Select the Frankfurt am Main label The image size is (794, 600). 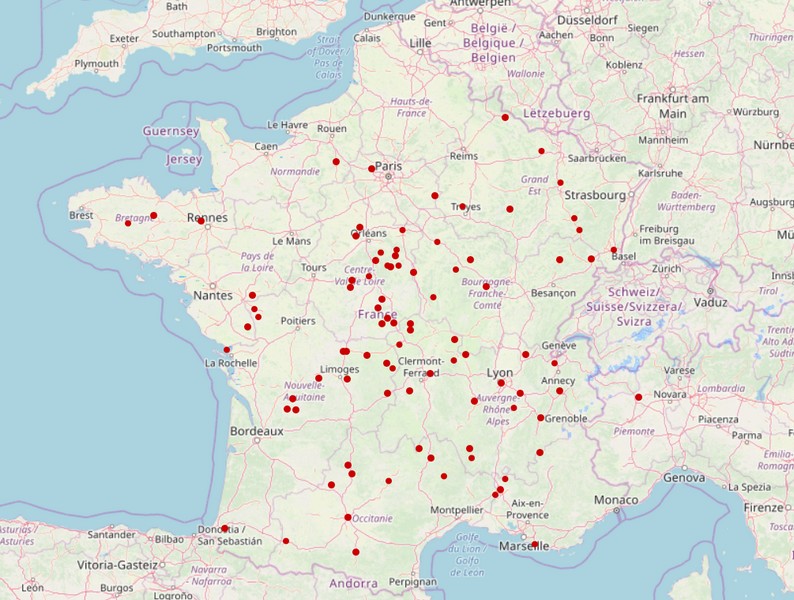click(672, 106)
